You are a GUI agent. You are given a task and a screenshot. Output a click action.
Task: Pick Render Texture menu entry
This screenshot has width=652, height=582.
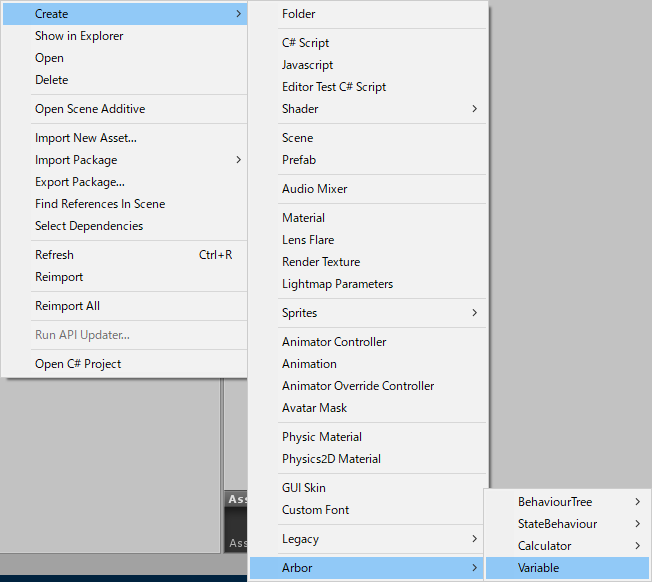[320, 262]
